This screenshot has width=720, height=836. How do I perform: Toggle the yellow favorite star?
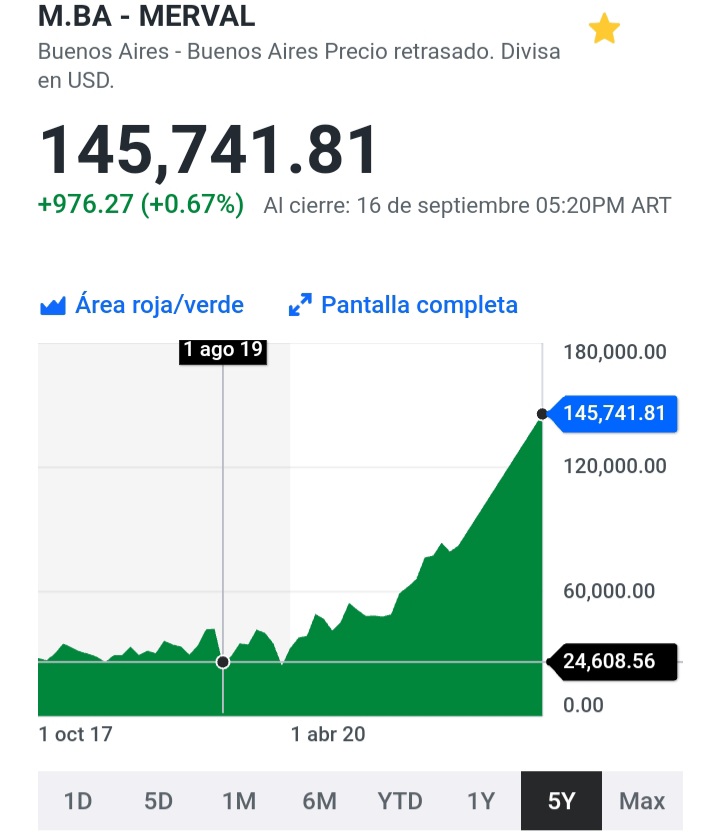604,30
